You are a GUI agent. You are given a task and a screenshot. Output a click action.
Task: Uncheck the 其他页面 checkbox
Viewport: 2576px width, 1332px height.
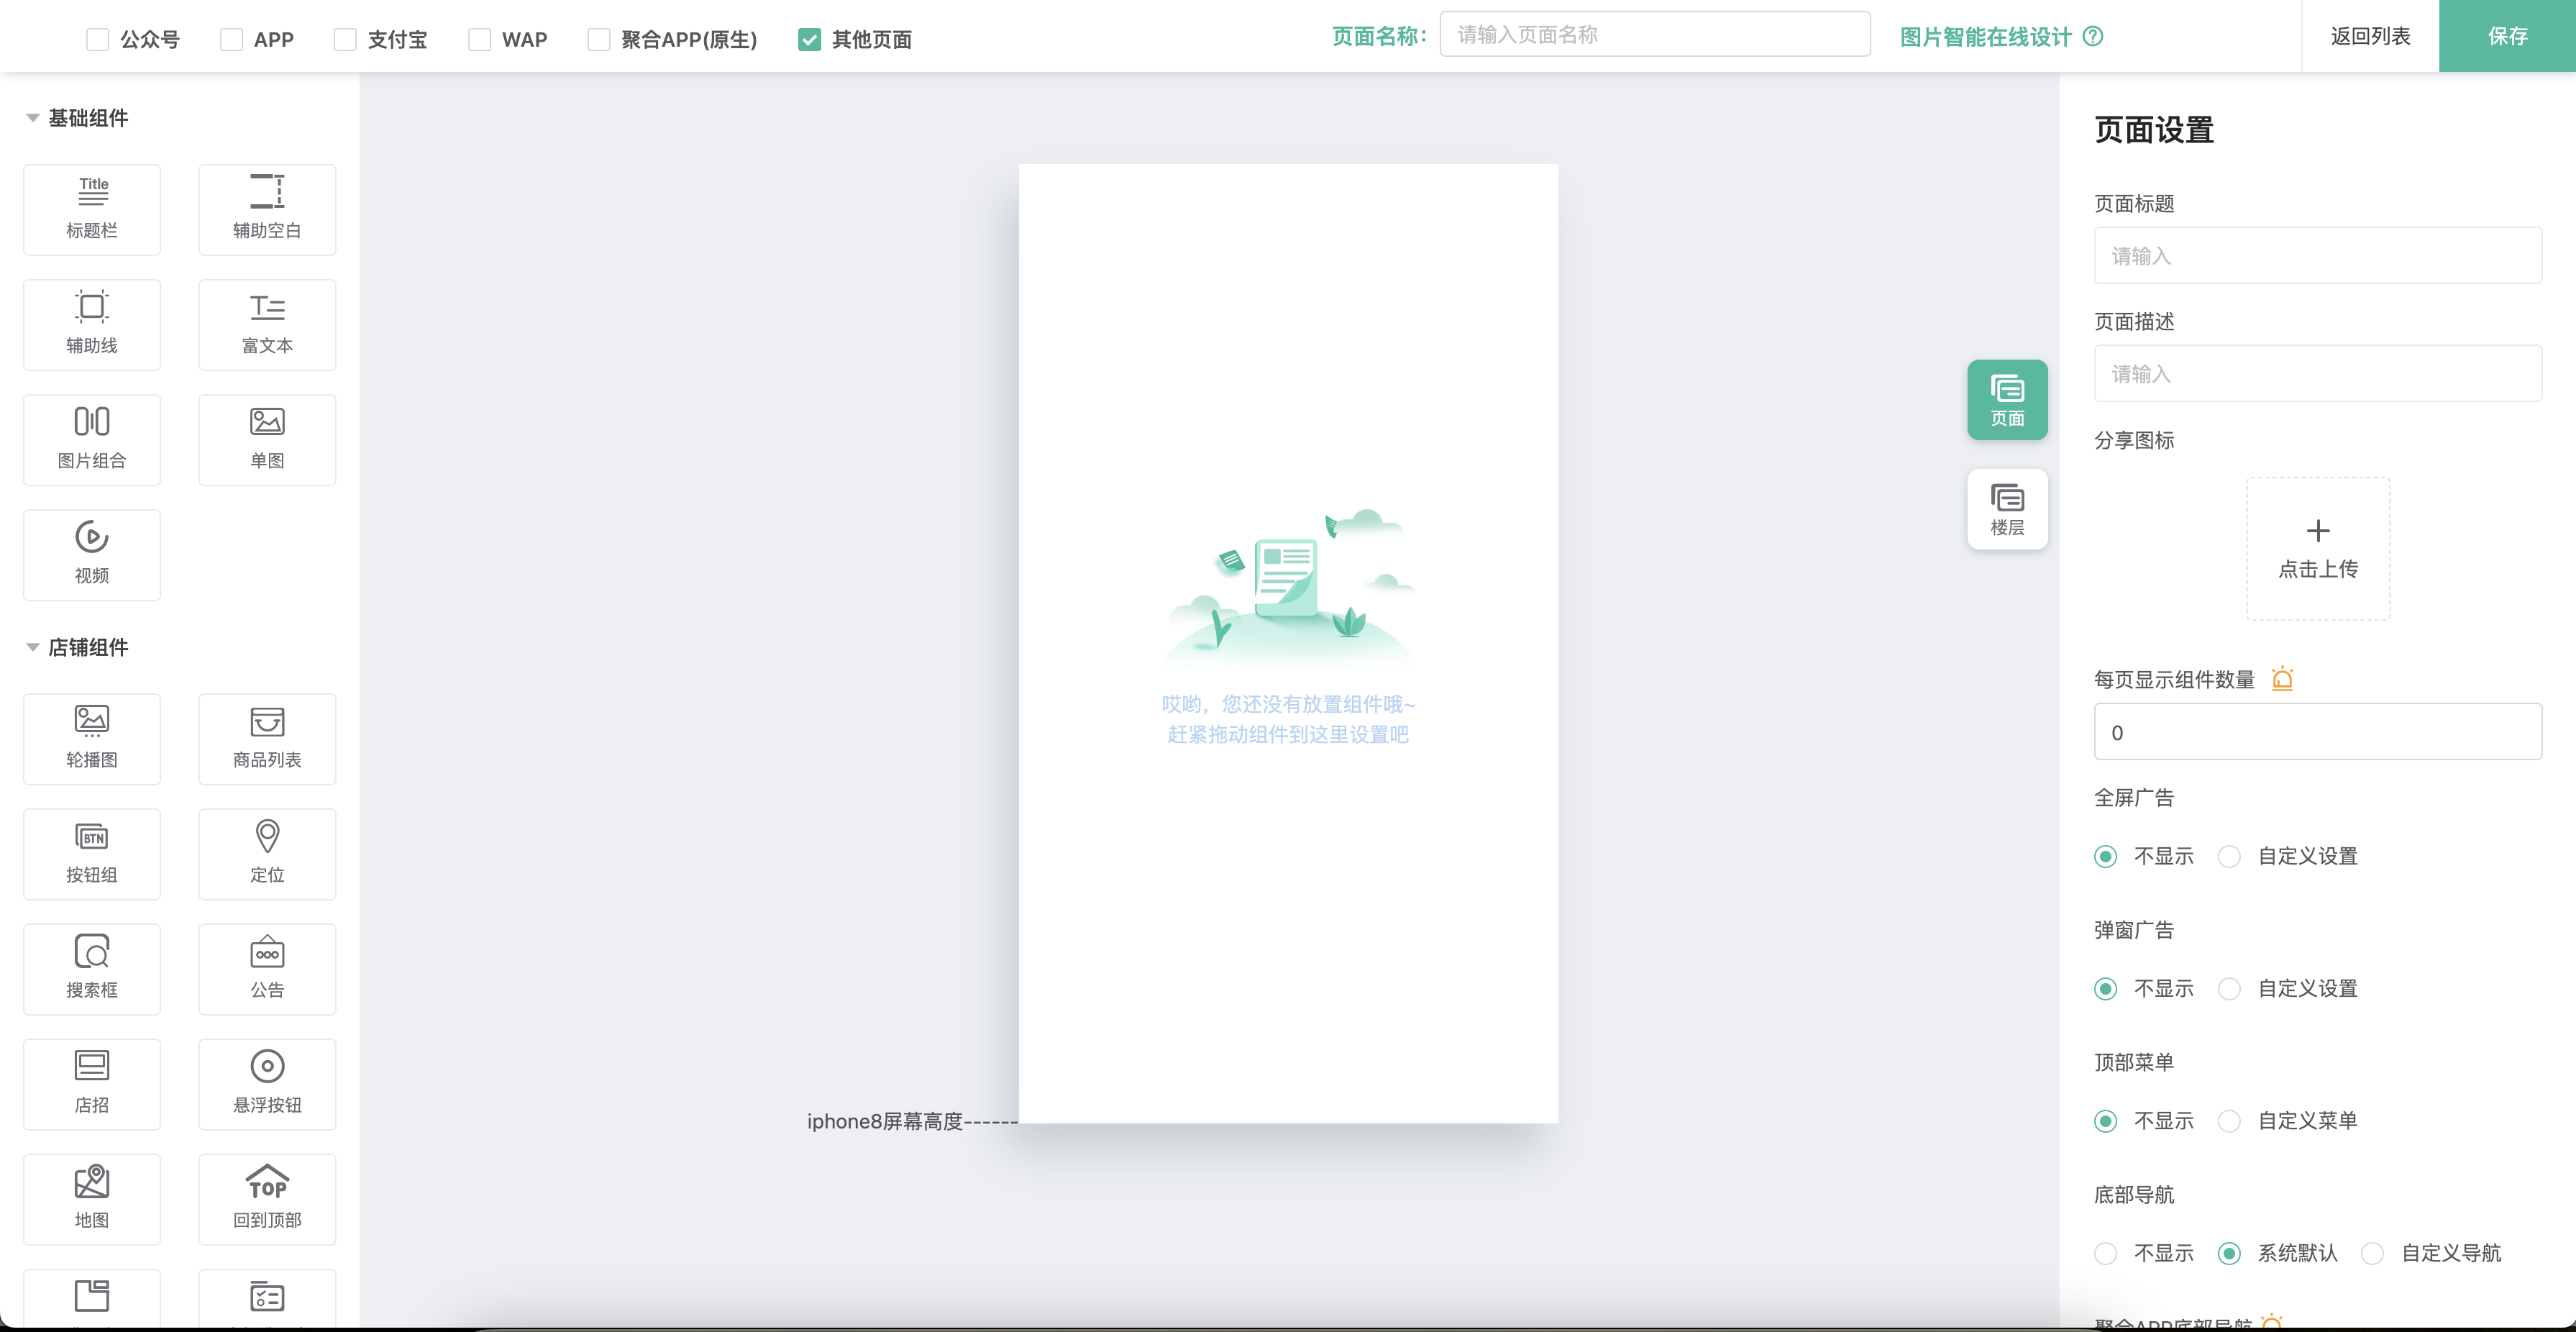tap(809, 40)
